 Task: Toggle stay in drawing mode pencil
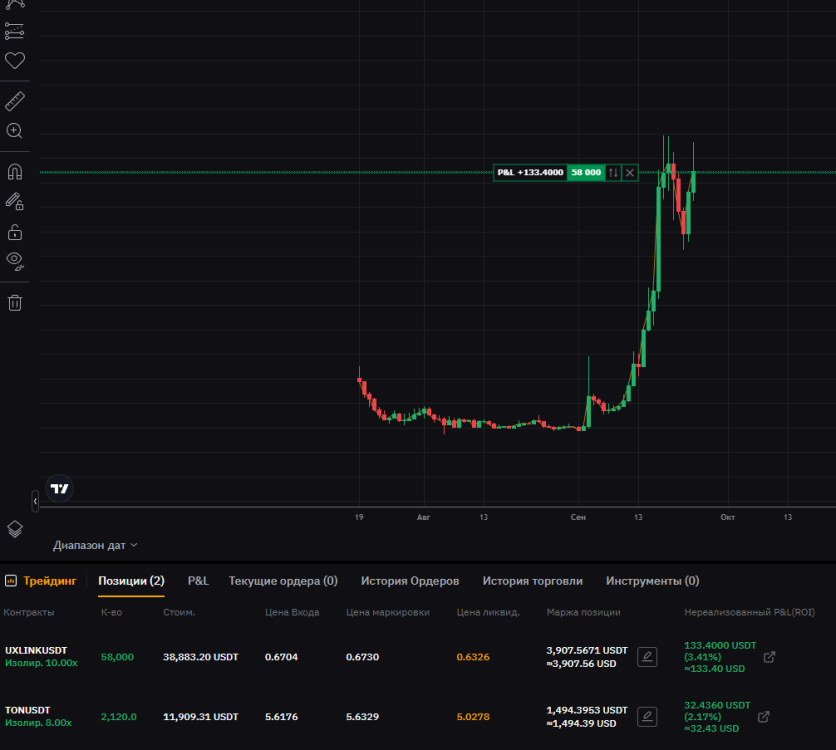tap(15, 201)
